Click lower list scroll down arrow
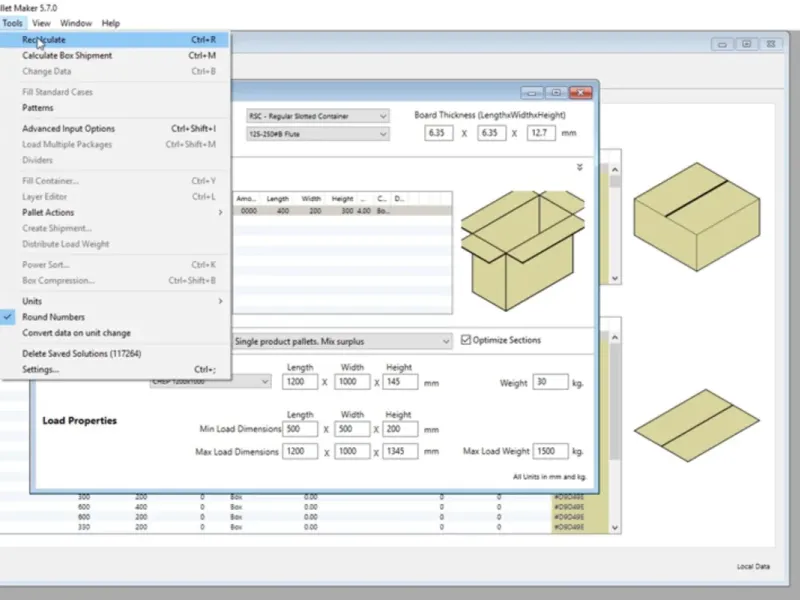 pyautogui.click(x=615, y=528)
